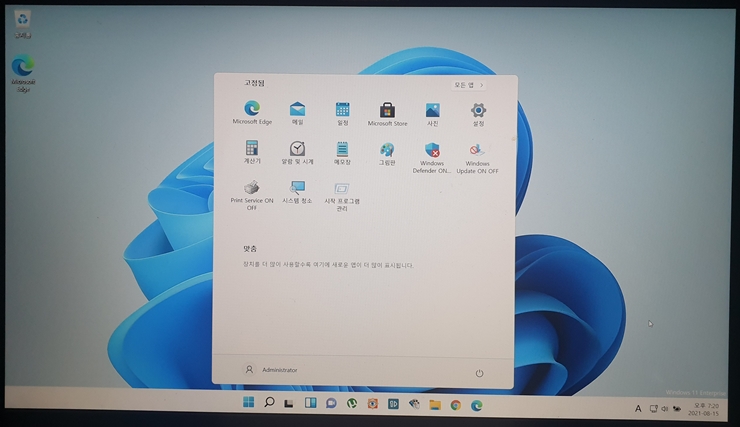
Task: Click the 고정됨 (Pinned) heading text
Action: click(254, 83)
